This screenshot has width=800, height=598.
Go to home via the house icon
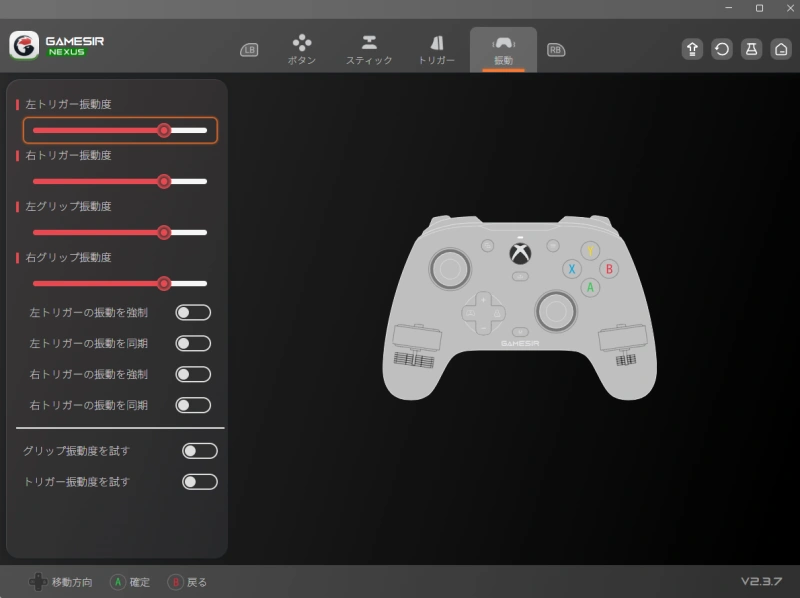pos(781,49)
